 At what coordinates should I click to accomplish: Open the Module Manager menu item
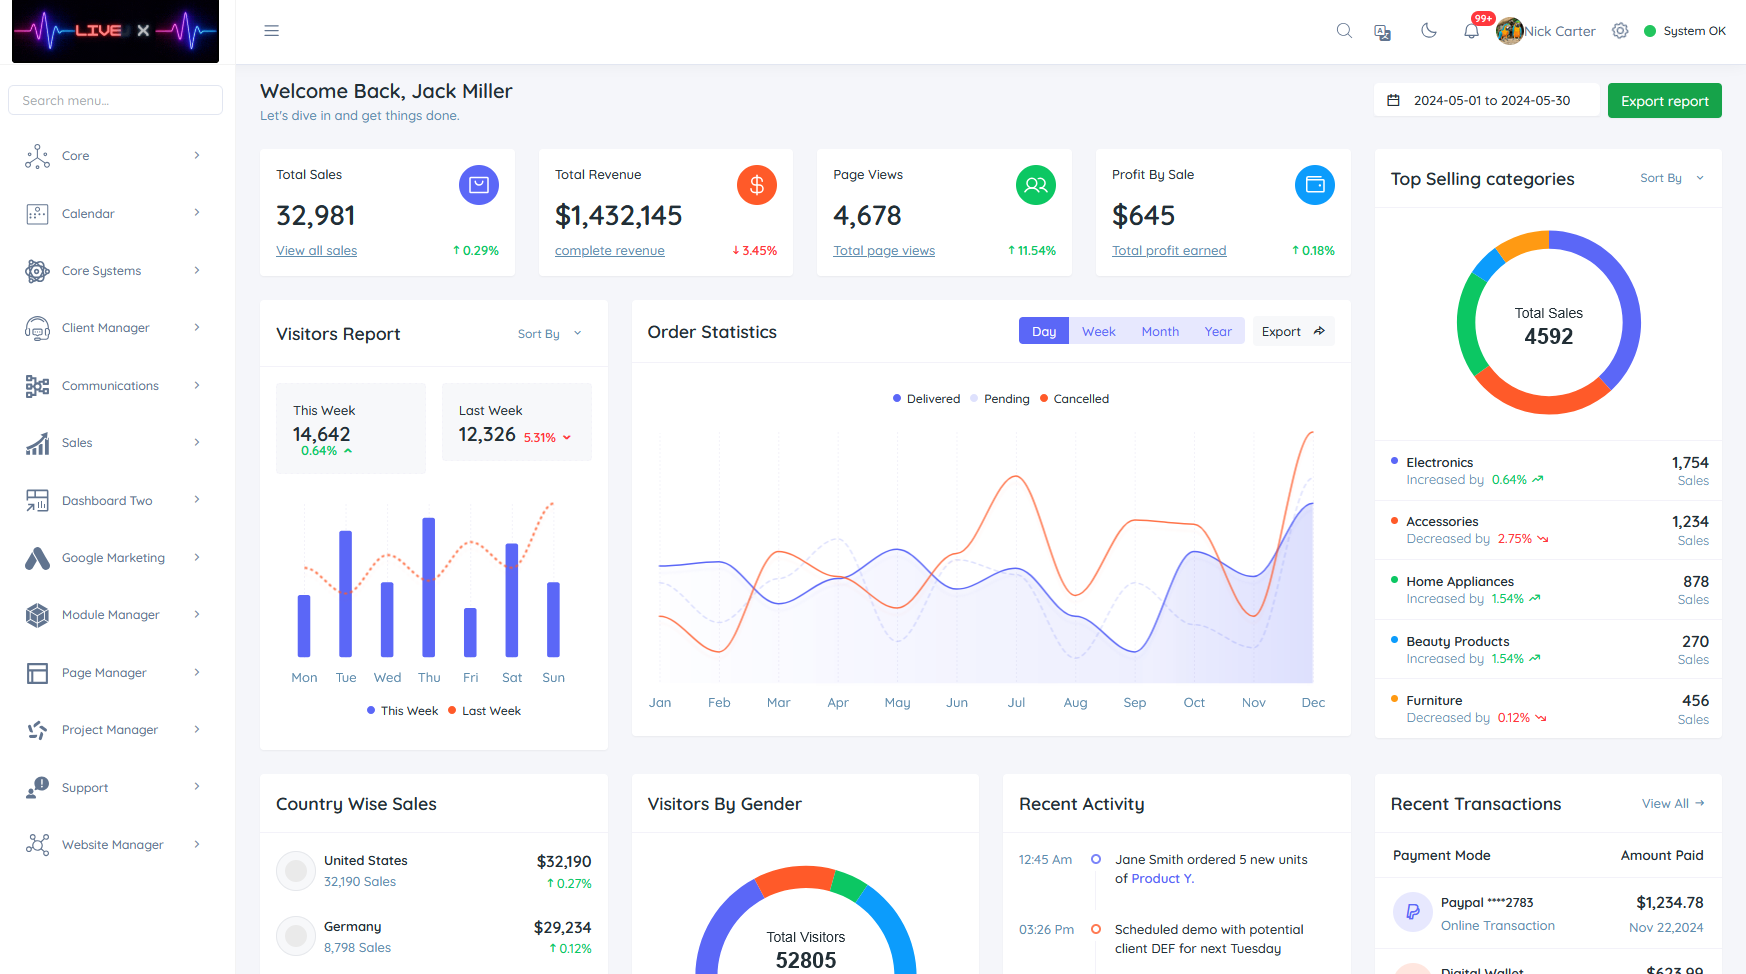point(115,615)
